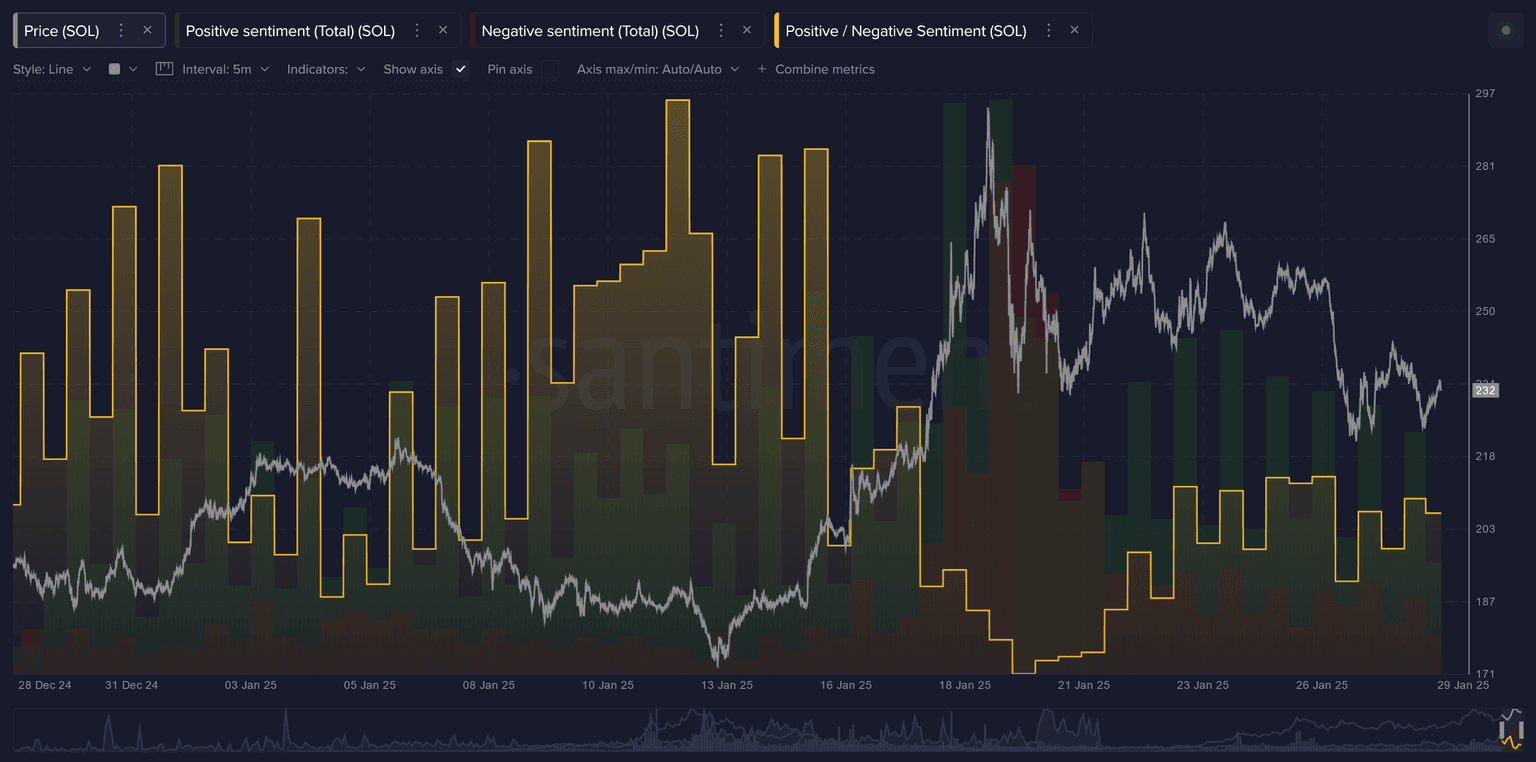The width and height of the screenshot is (1536, 762).
Task: Open the line color swatch picker
Action: 122,69
